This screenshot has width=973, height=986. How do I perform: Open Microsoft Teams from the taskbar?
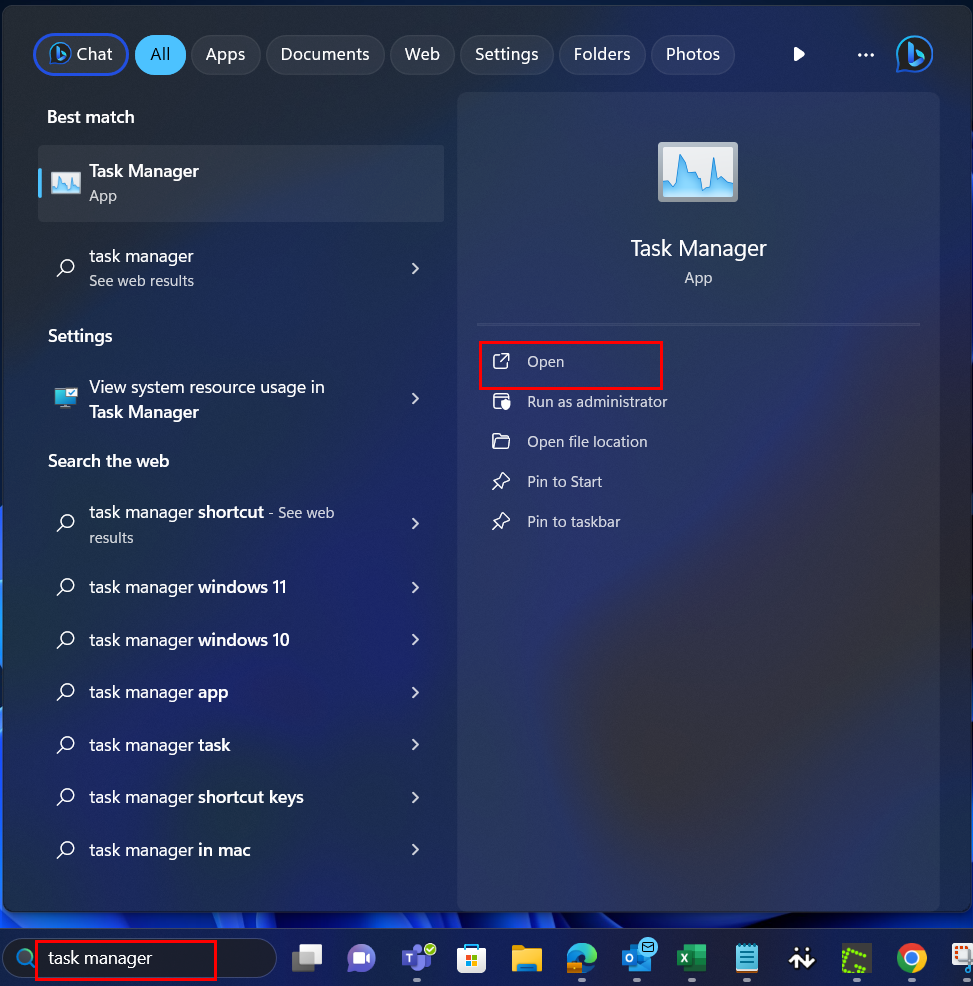(x=417, y=958)
